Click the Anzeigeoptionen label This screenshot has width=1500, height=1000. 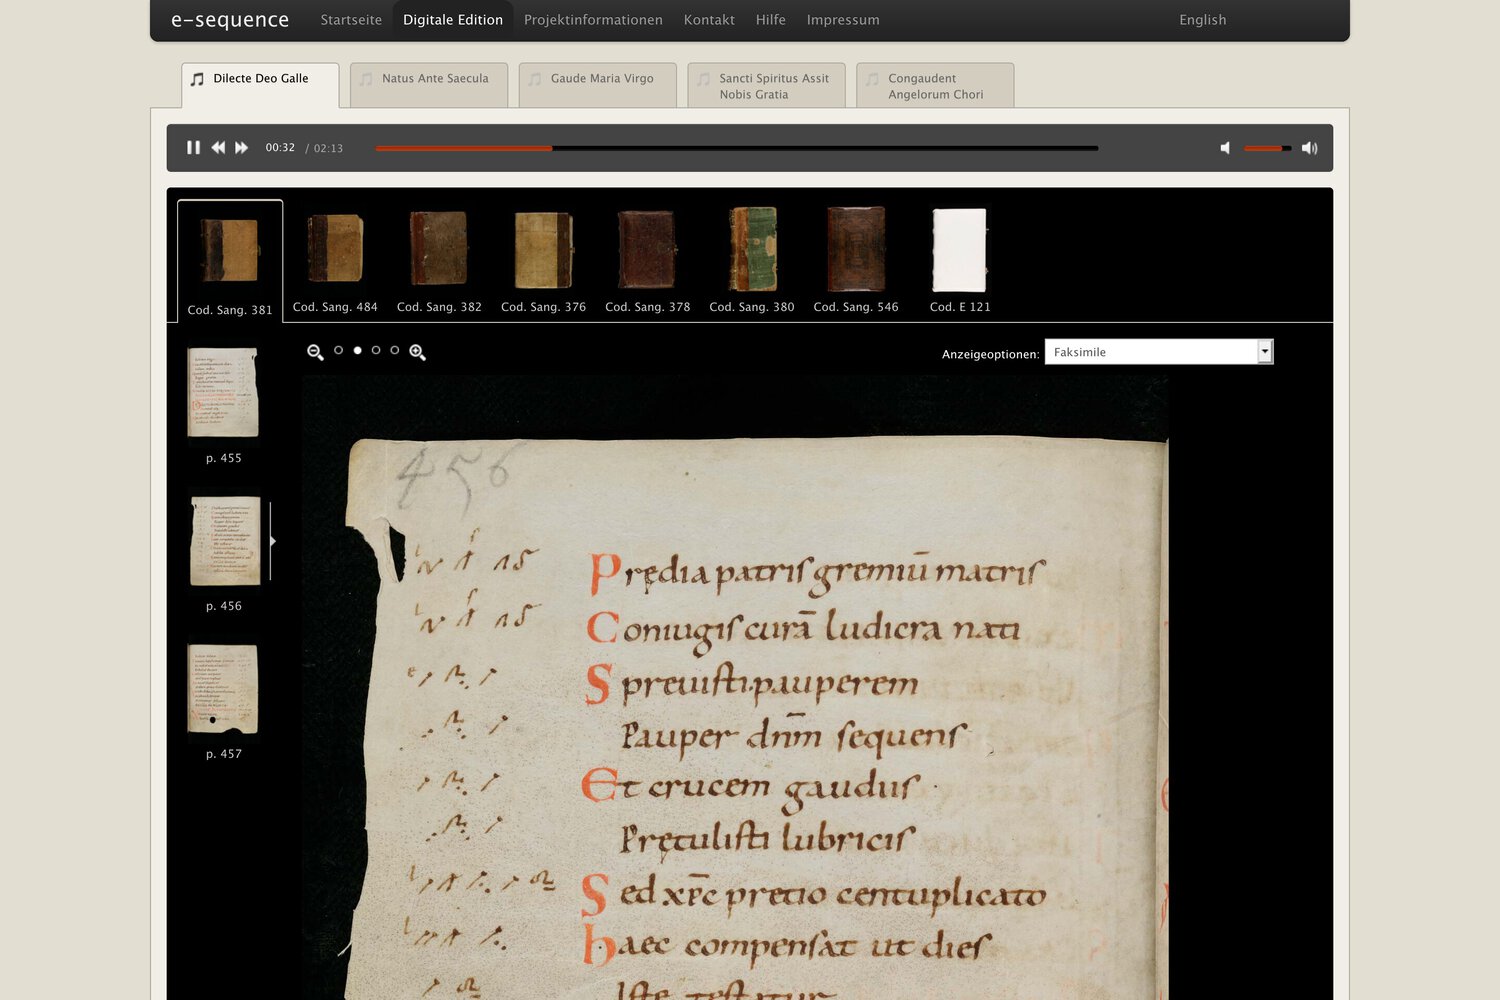(x=990, y=354)
